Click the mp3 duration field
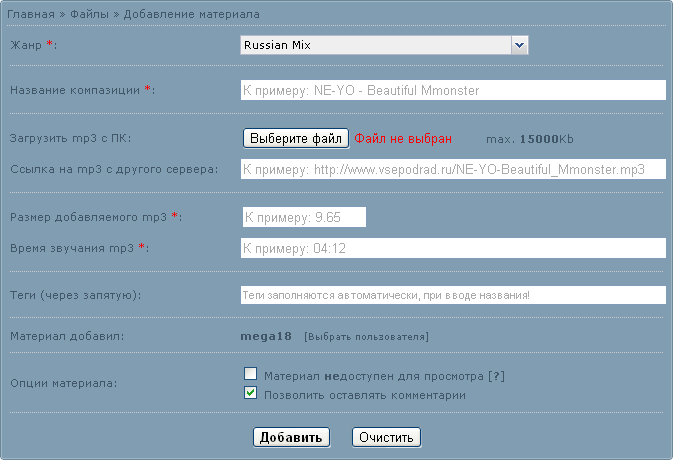Viewport: 673px width, 460px height. point(453,248)
